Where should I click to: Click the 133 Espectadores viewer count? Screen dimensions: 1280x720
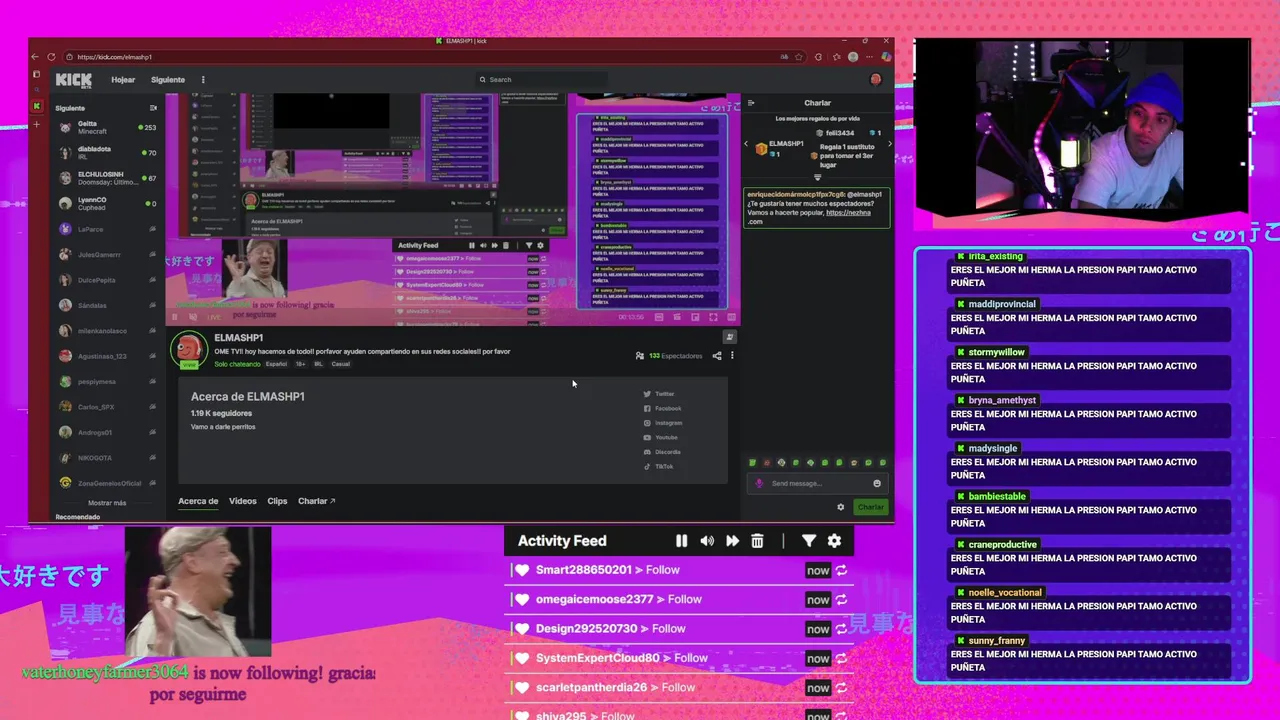669,356
